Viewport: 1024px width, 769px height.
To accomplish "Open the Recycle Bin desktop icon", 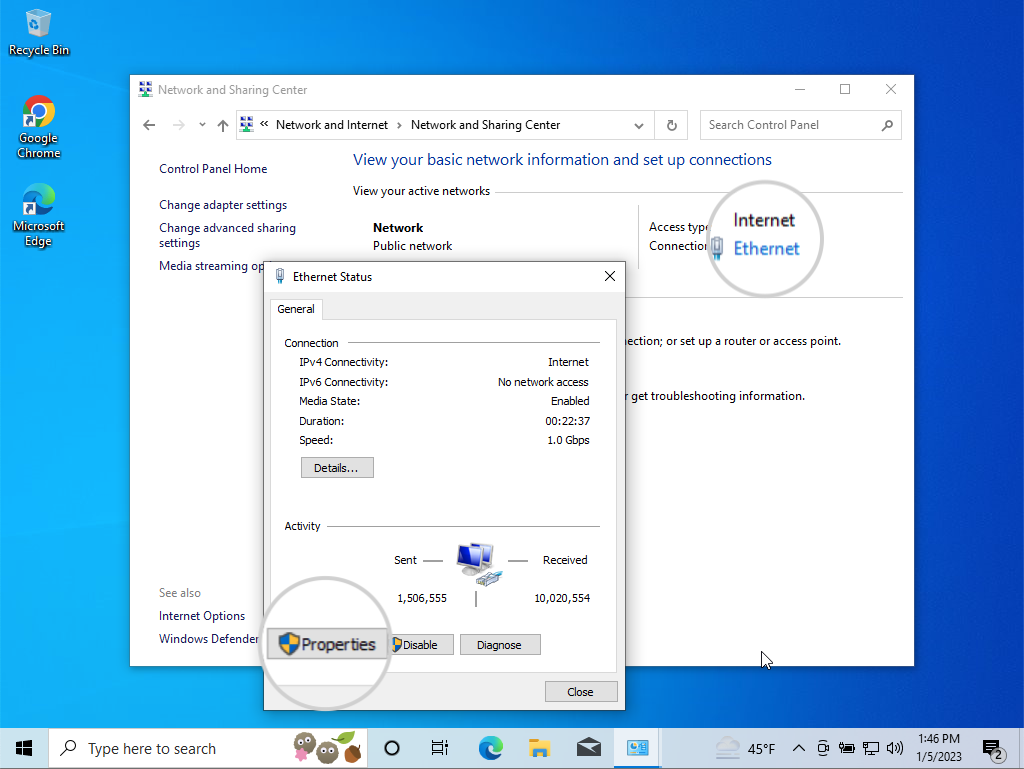I will point(38,33).
